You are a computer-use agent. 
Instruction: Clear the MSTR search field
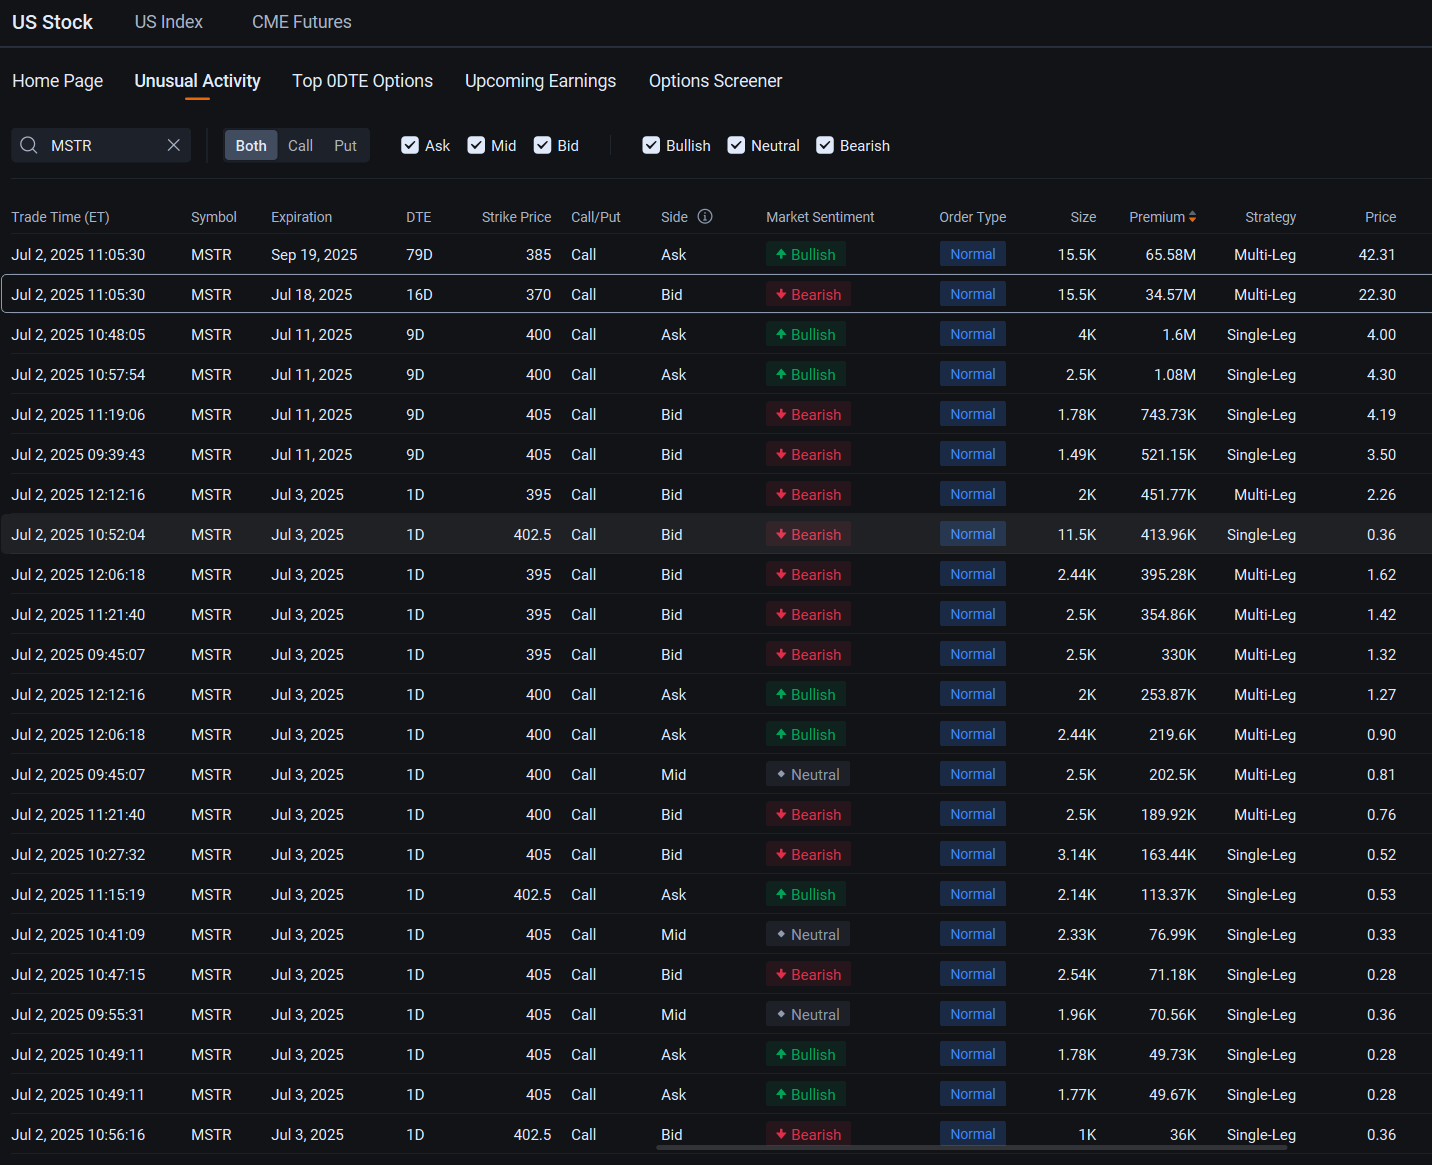(174, 145)
